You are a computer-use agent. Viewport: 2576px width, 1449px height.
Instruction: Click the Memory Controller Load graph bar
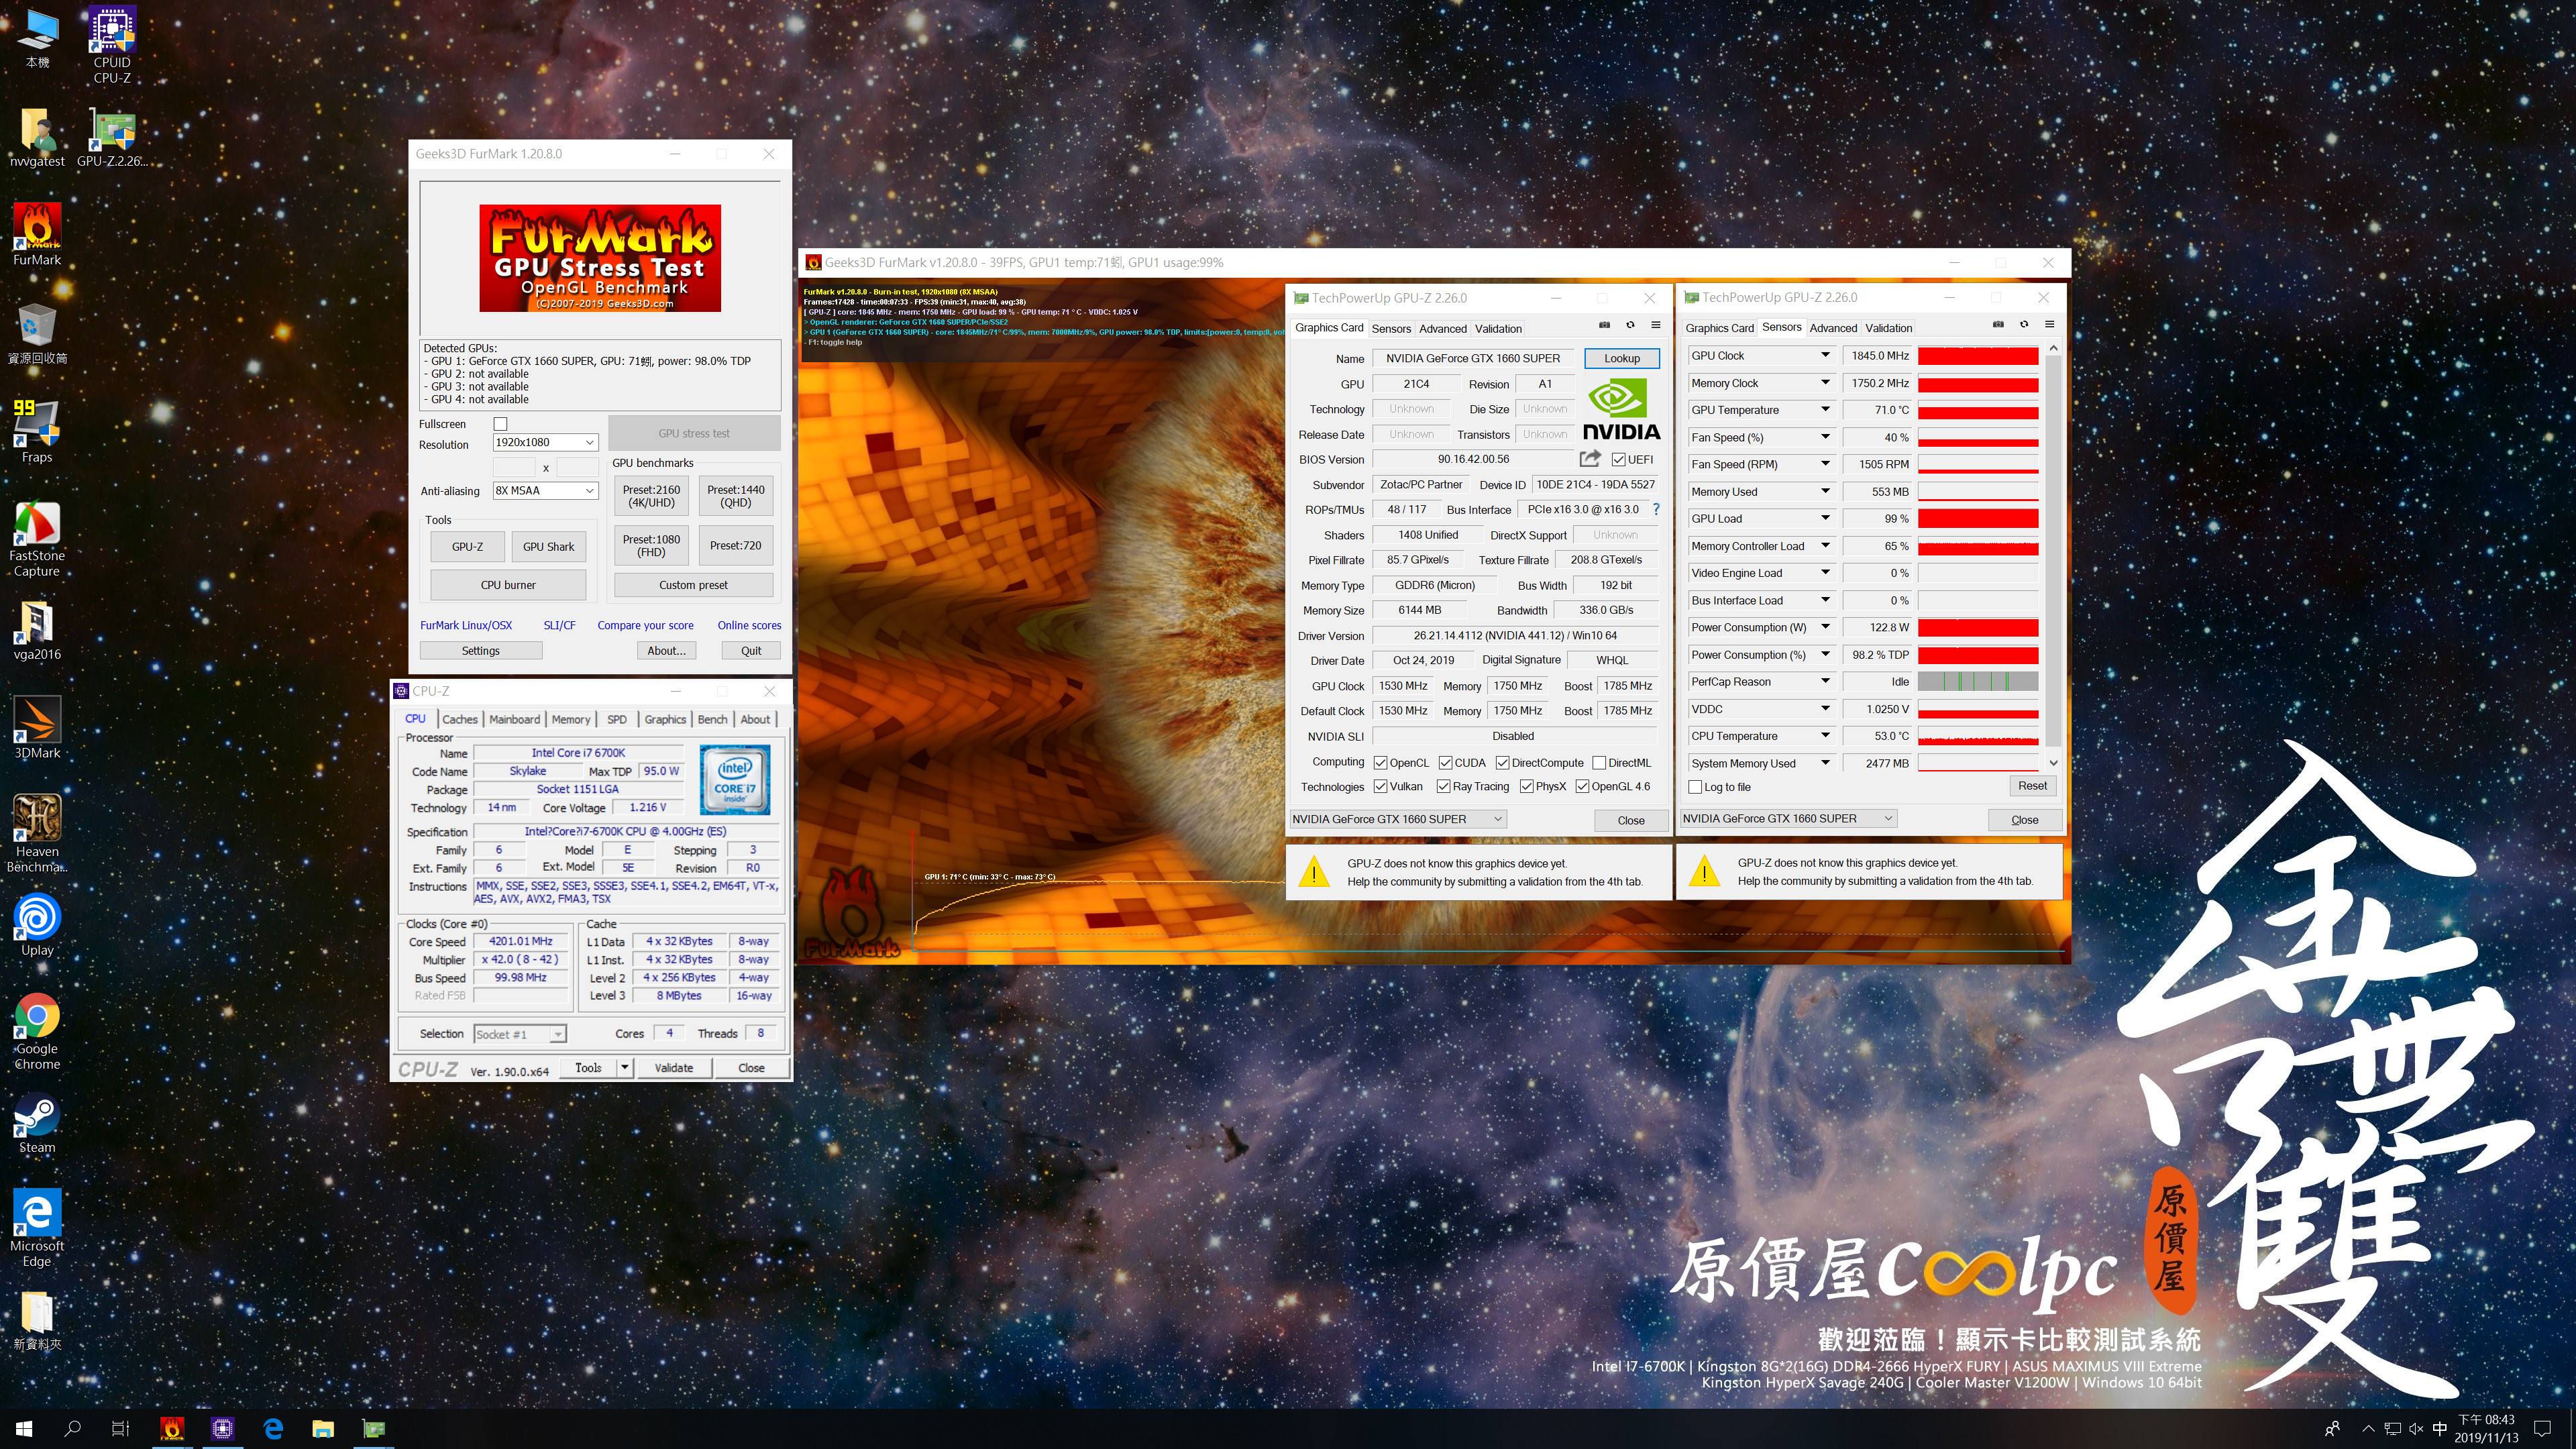[1978, 546]
